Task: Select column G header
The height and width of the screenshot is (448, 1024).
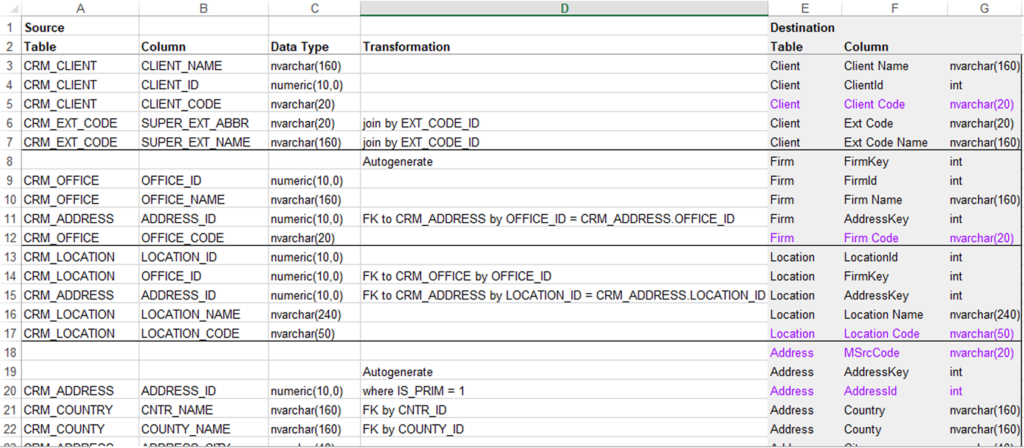Action: [985, 8]
